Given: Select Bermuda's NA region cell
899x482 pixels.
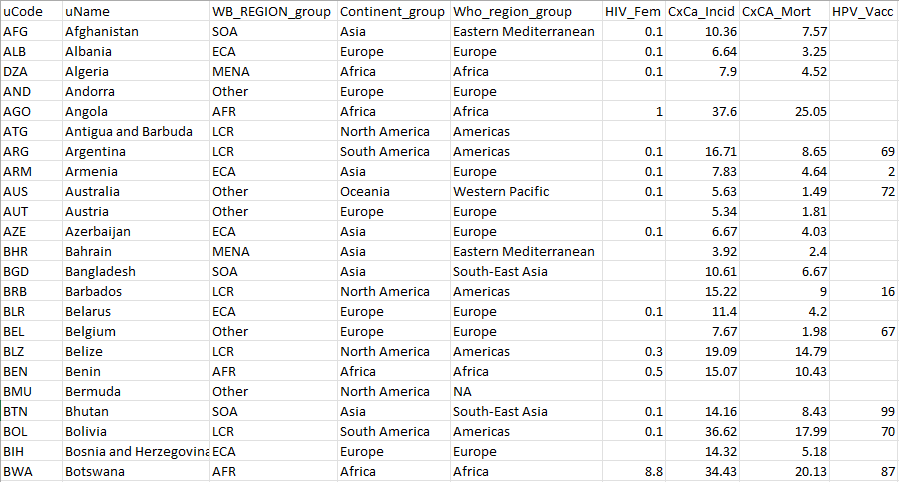Looking at the screenshot, I should point(526,391).
